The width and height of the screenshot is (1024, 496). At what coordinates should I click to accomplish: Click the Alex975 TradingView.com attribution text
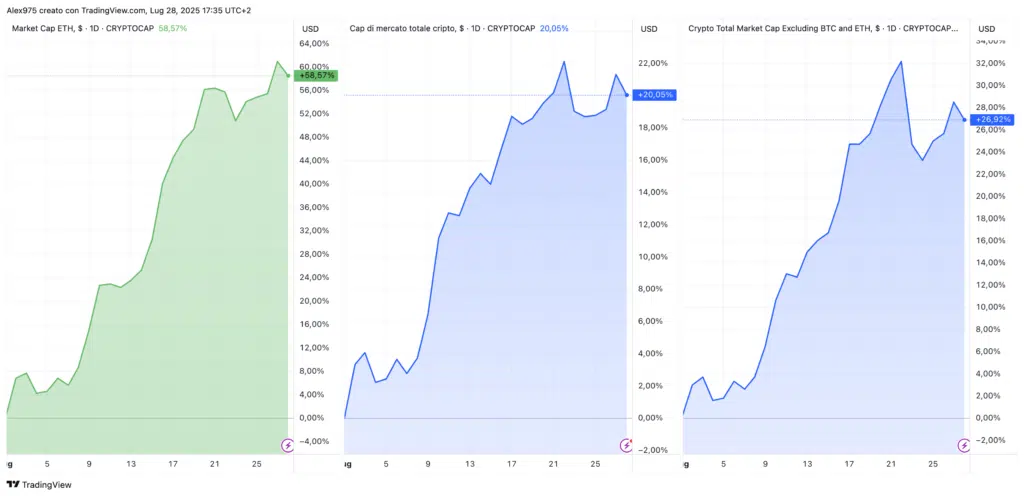coord(131,9)
